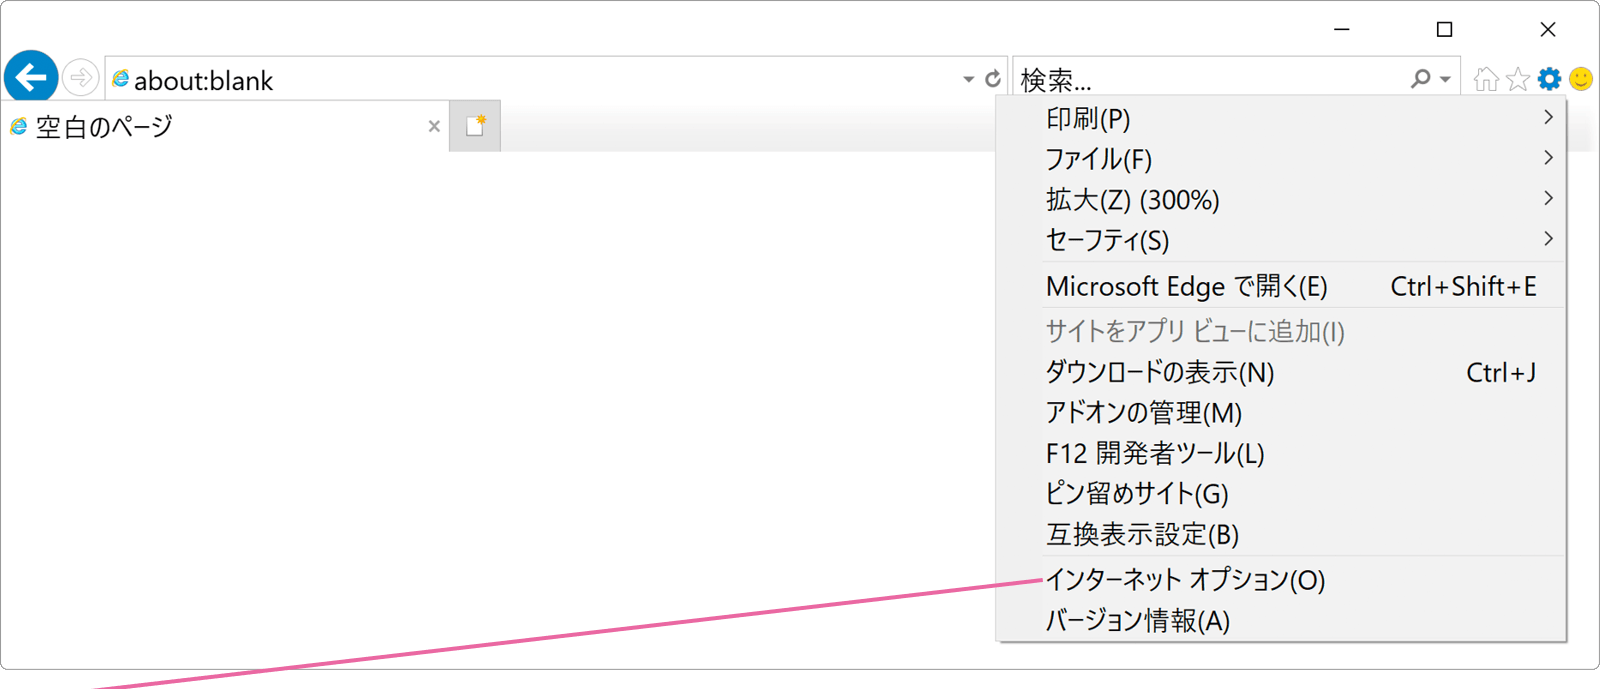
Task: Click サイトをアプリ ビューに追加(I)
Action: pos(1281,331)
